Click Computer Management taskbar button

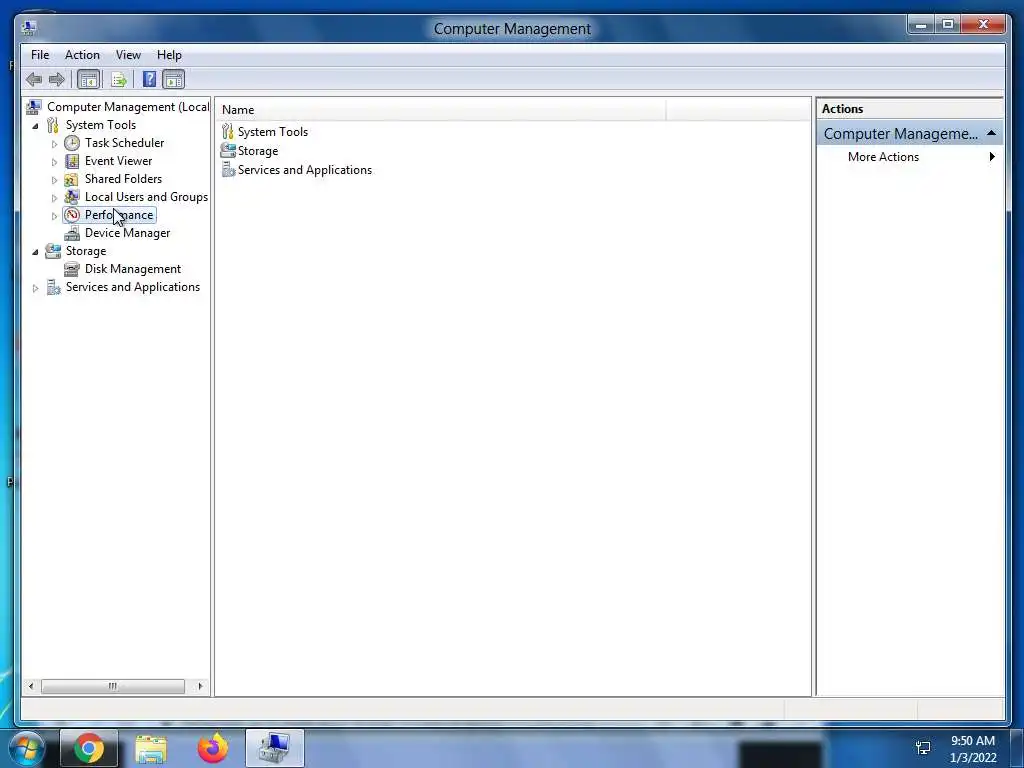[x=275, y=748]
